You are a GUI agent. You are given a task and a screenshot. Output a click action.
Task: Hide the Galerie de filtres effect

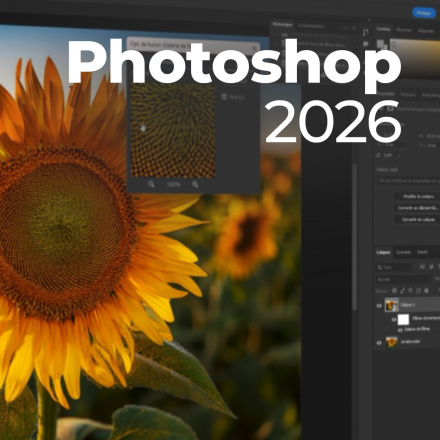tap(400, 330)
